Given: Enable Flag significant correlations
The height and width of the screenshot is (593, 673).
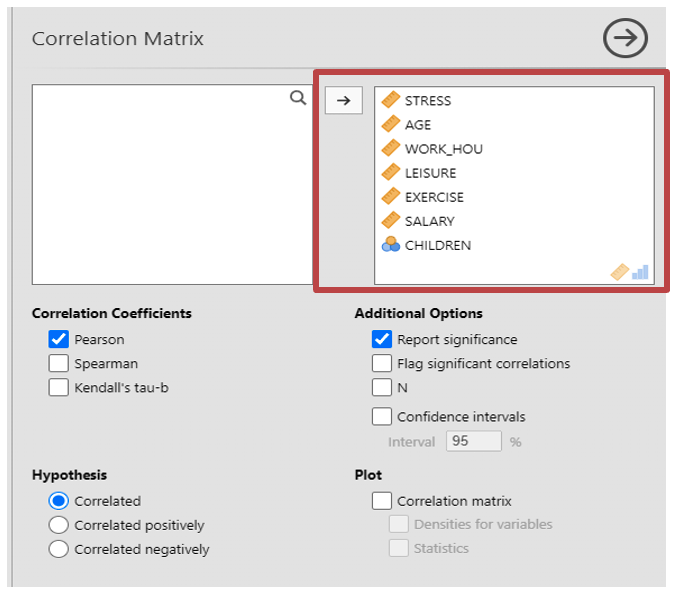Looking at the screenshot, I should [x=381, y=364].
